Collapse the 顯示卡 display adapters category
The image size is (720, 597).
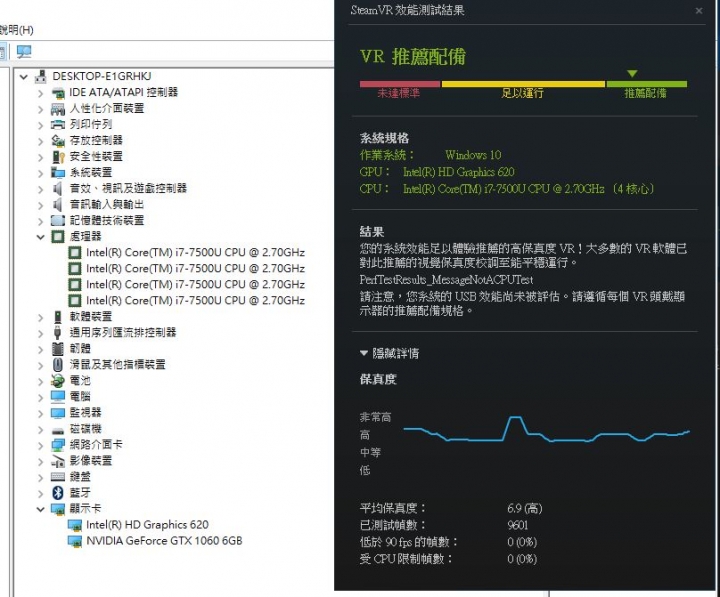click(x=40, y=509)
